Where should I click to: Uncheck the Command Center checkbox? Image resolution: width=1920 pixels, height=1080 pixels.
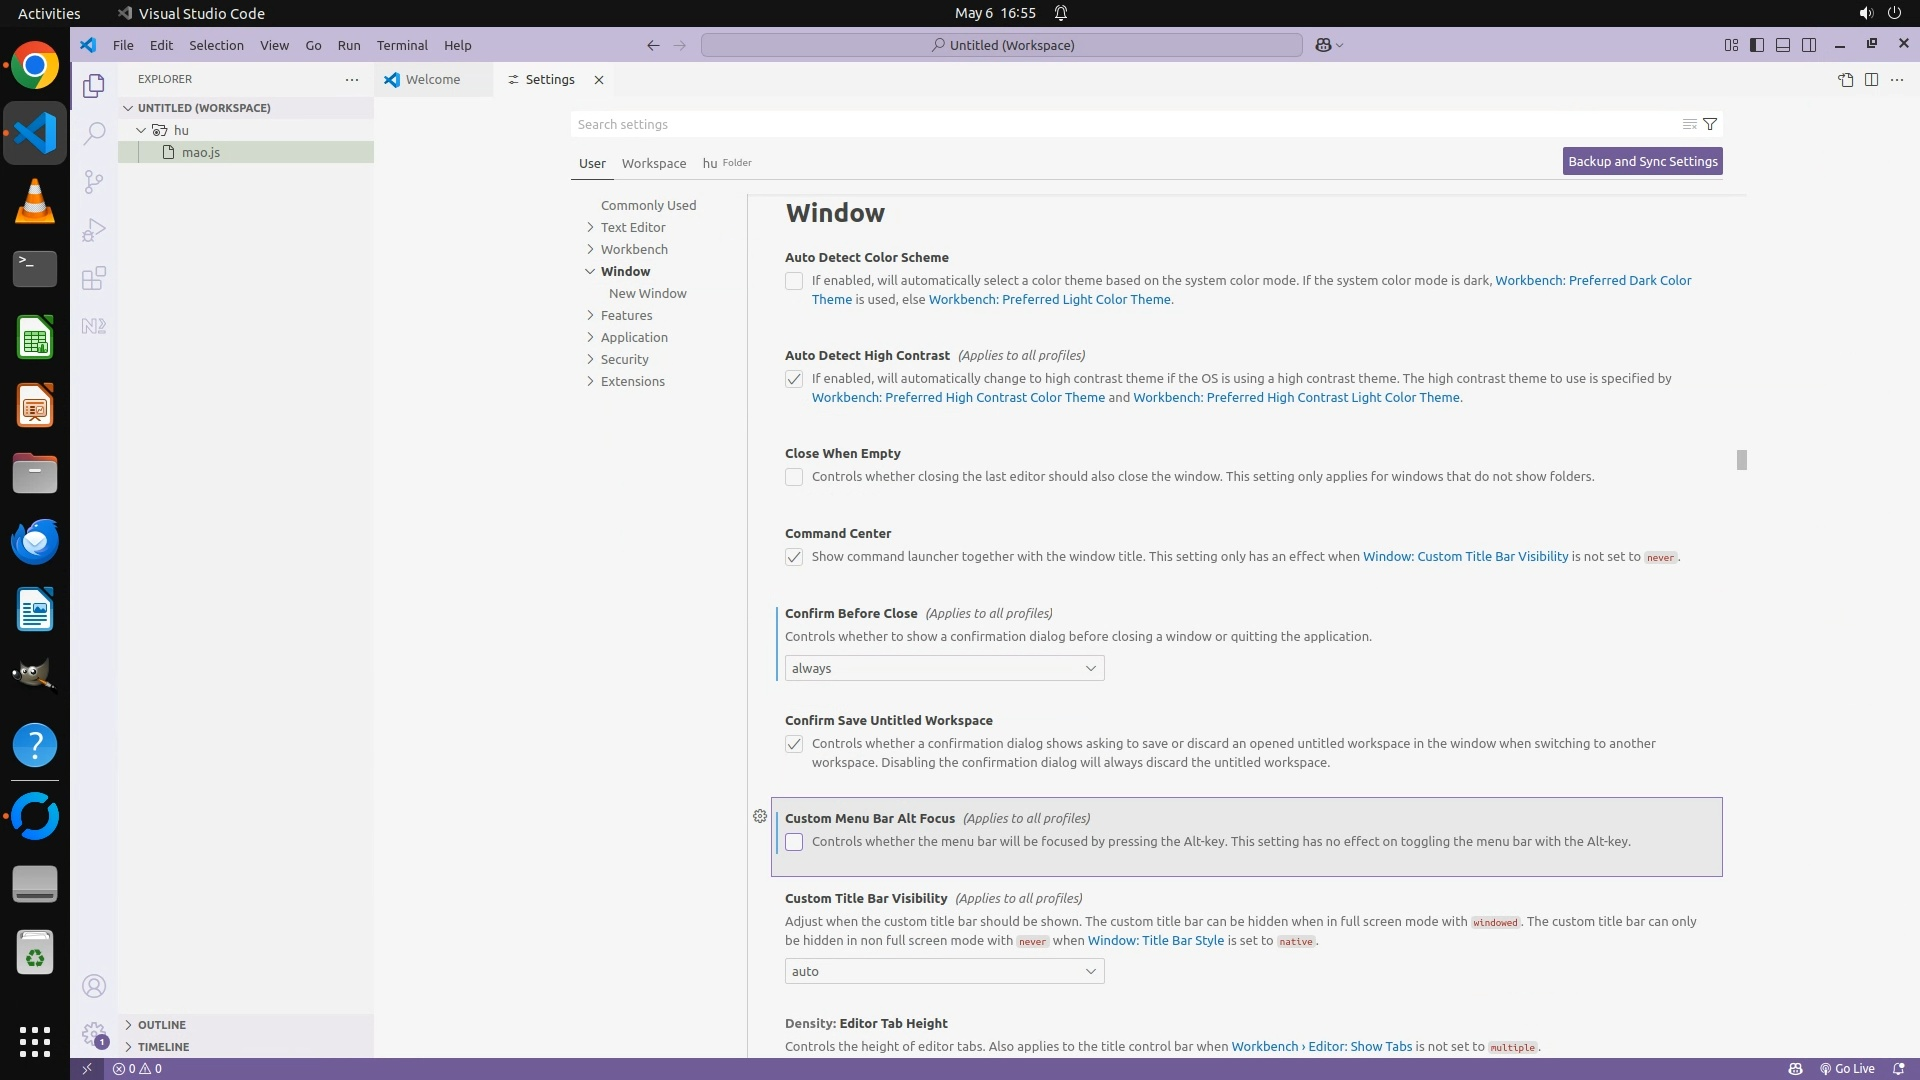coord(794,557)
